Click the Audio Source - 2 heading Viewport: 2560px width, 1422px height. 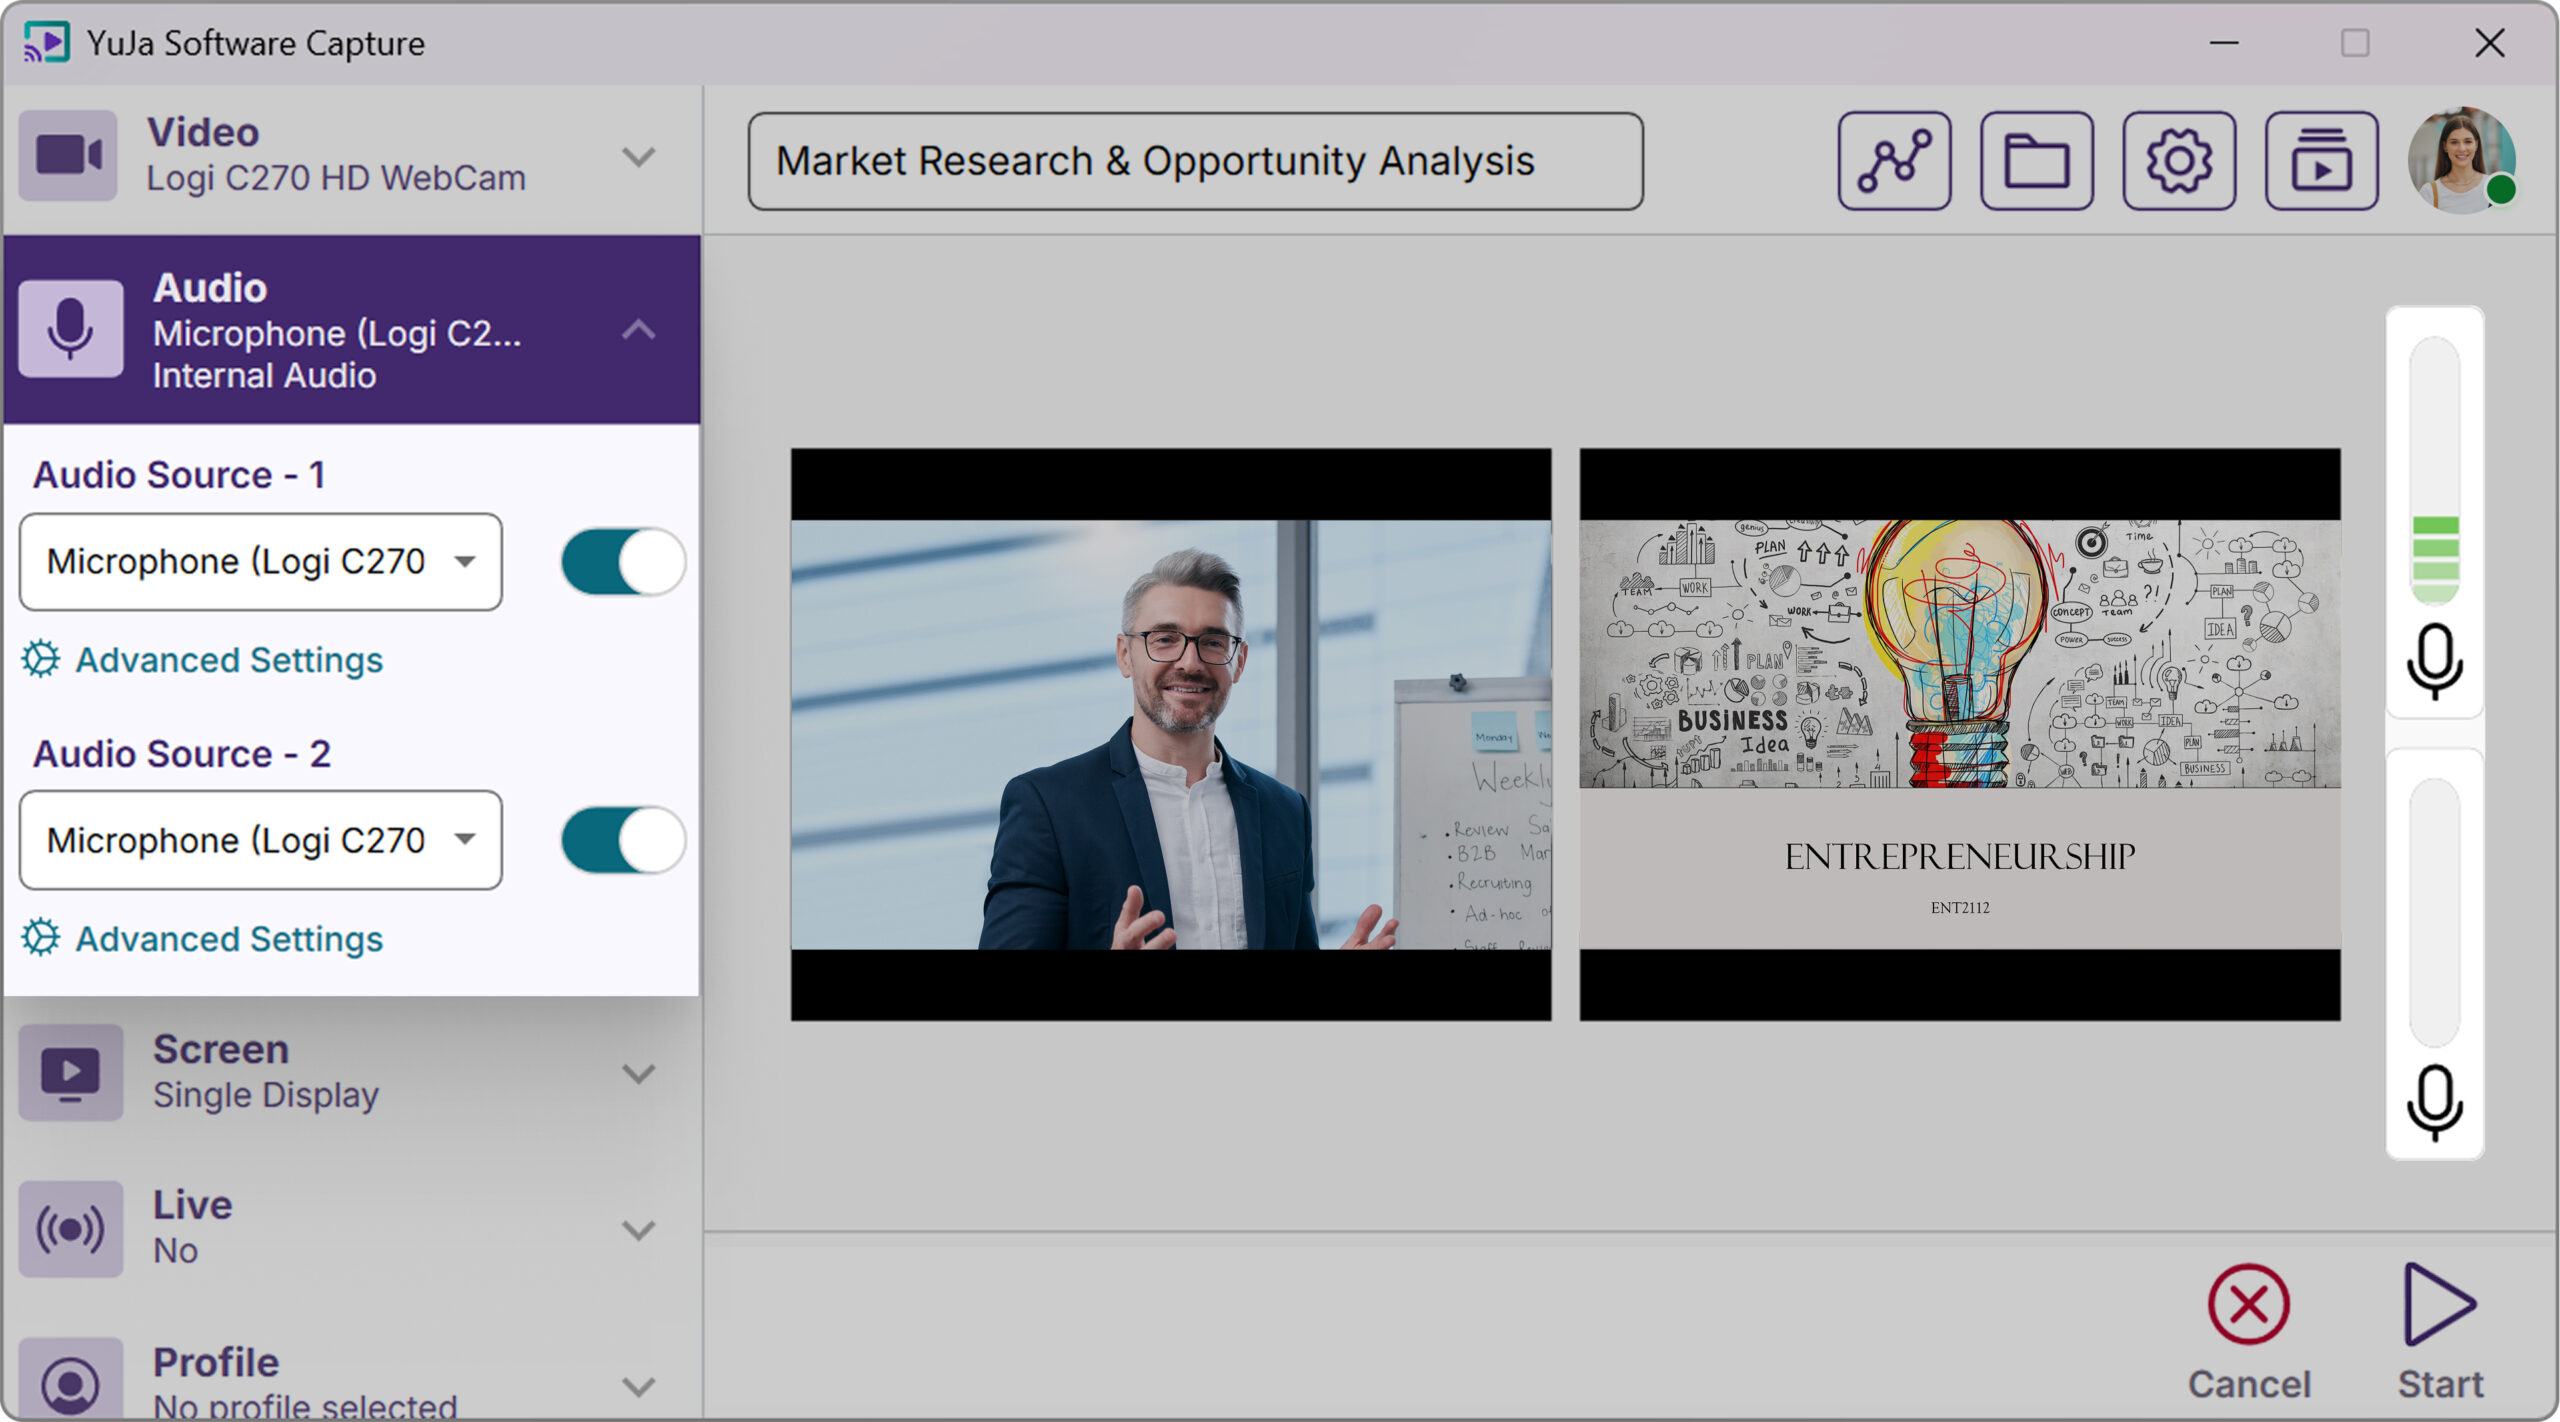pyautogui.click(x=182, y=754)
